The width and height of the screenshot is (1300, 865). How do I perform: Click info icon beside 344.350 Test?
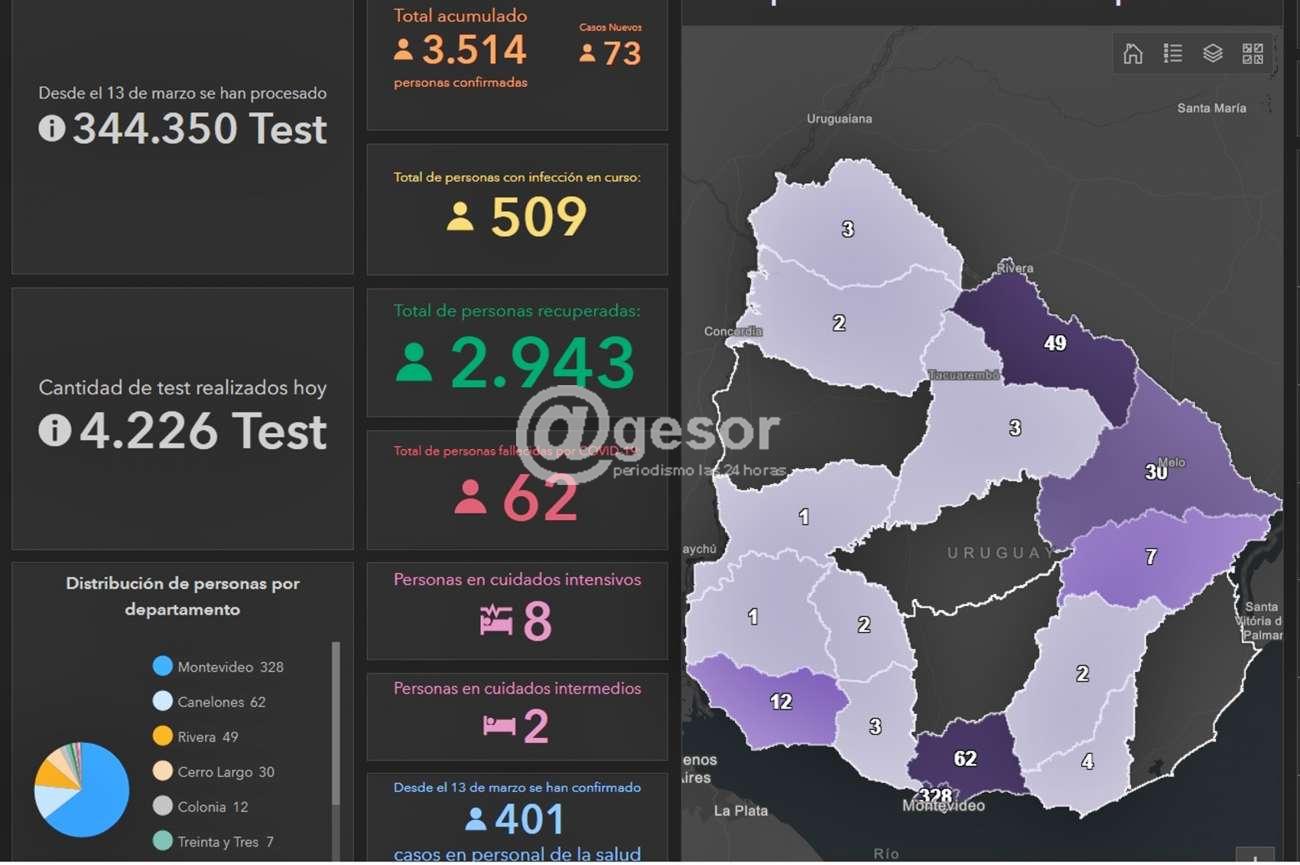point(52,129)
